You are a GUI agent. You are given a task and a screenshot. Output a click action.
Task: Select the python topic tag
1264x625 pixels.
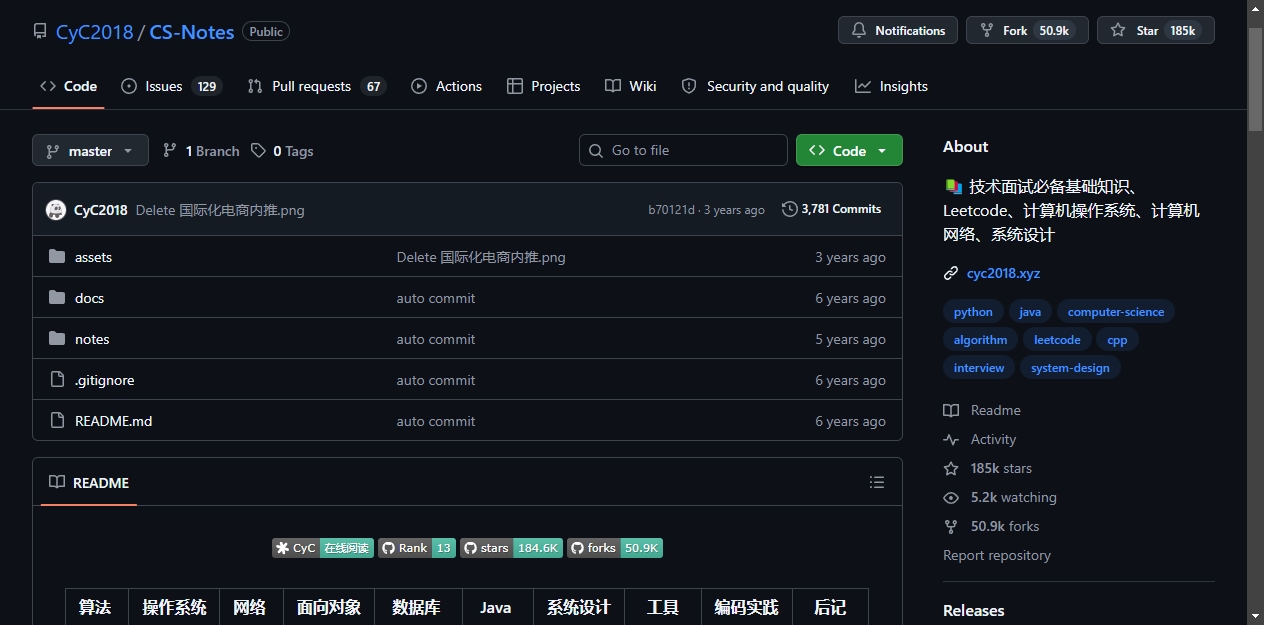(x=973, y=312)
